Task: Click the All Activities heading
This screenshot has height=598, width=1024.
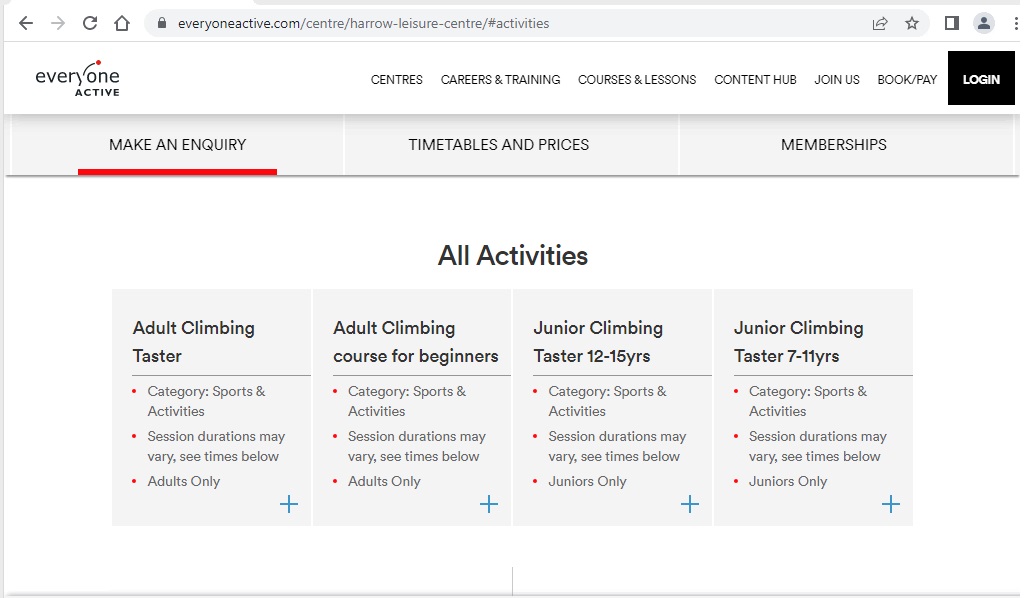Action: pos(513,255)
